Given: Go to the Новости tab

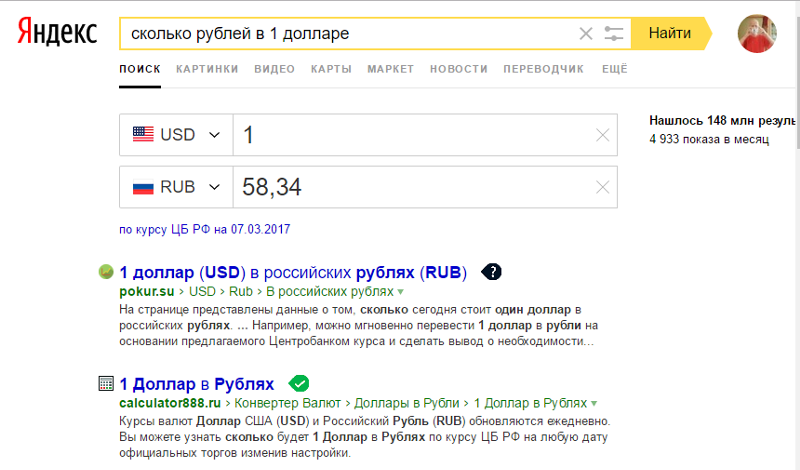Looking at the screenshot, I should [x=459, y=69].
